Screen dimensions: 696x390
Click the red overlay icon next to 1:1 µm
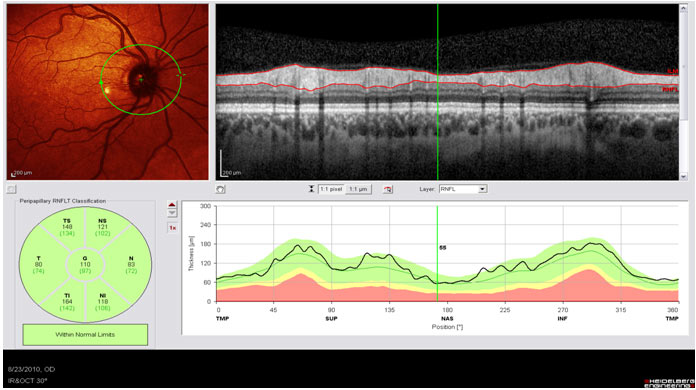click(388, 189)
